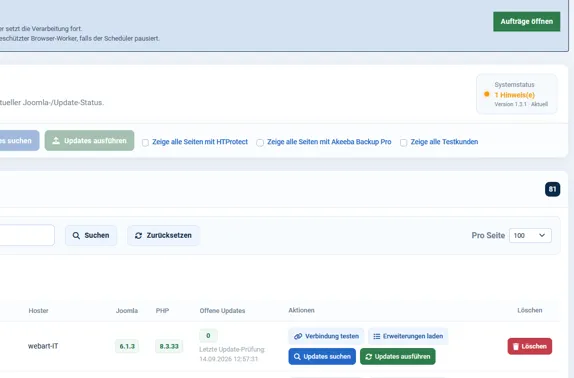Viewport: 574px width, 378px height.
Task: Click sync icon in row Updates ausführen
Action: pyautogui.click(x=369, y=357)
